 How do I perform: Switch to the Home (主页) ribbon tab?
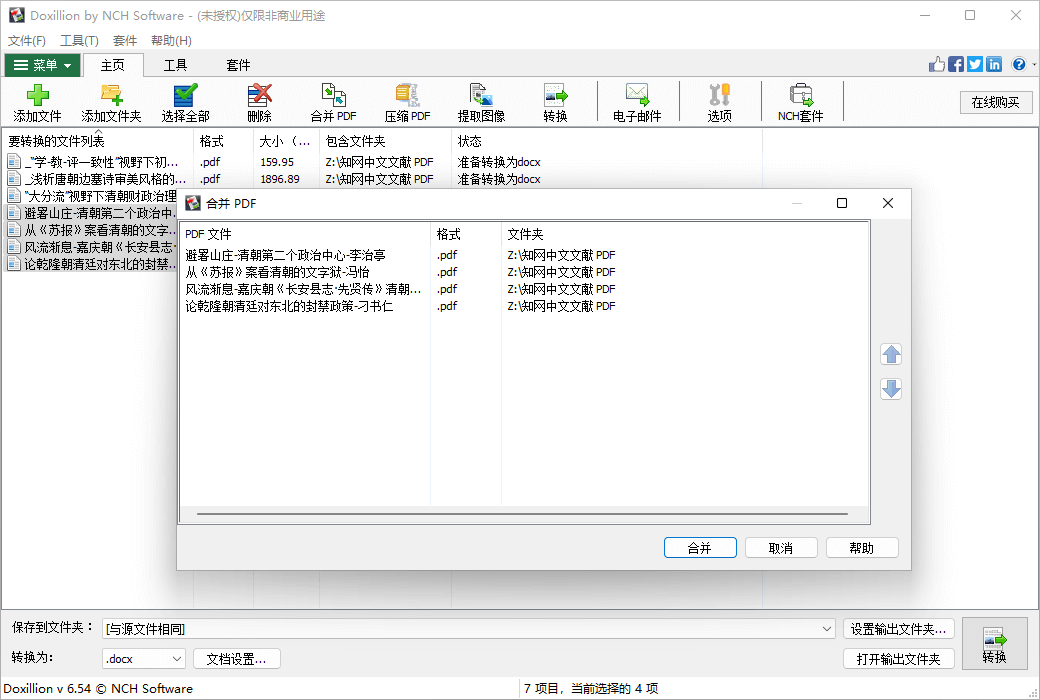(113, 65)
